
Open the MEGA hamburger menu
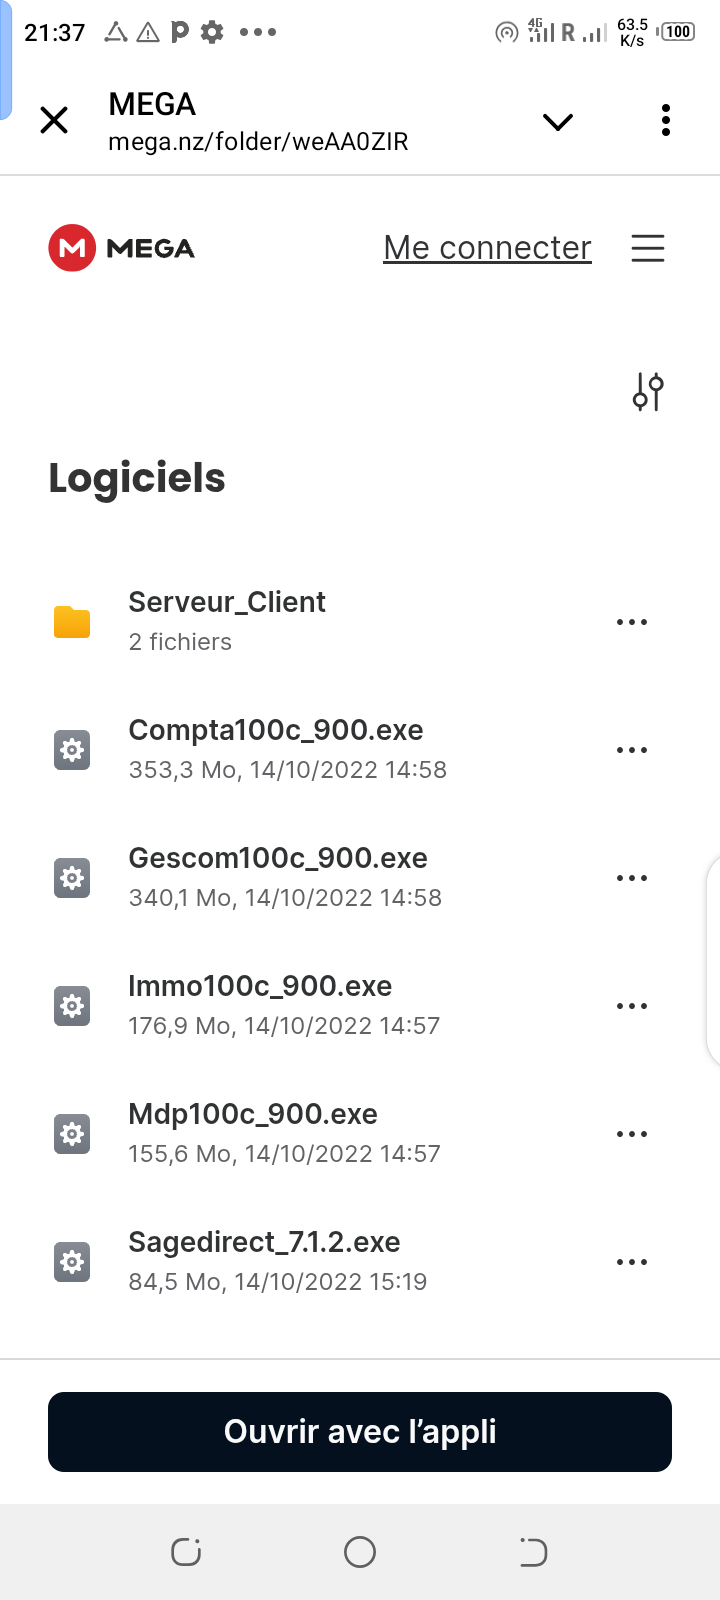648,248
